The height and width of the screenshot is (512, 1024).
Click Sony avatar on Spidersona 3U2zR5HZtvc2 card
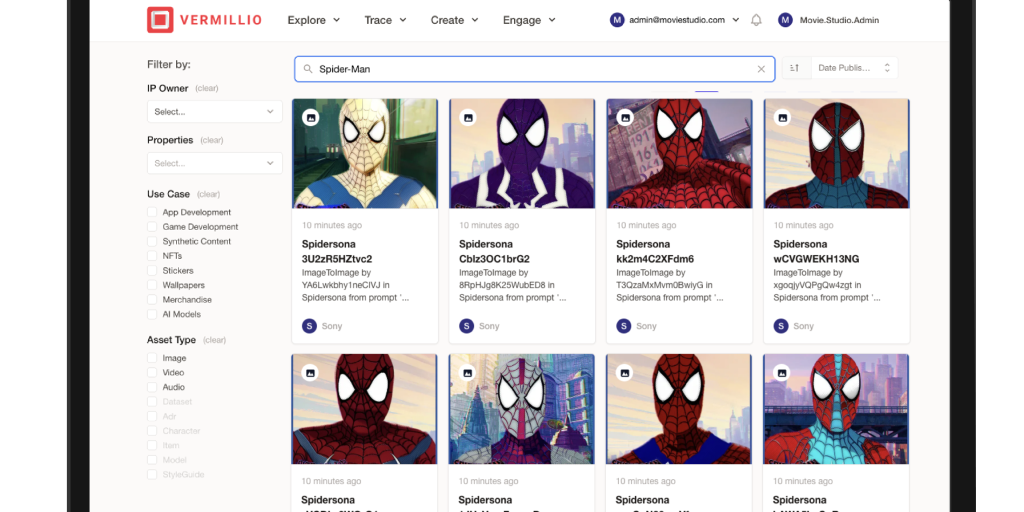tap(309, 326)
